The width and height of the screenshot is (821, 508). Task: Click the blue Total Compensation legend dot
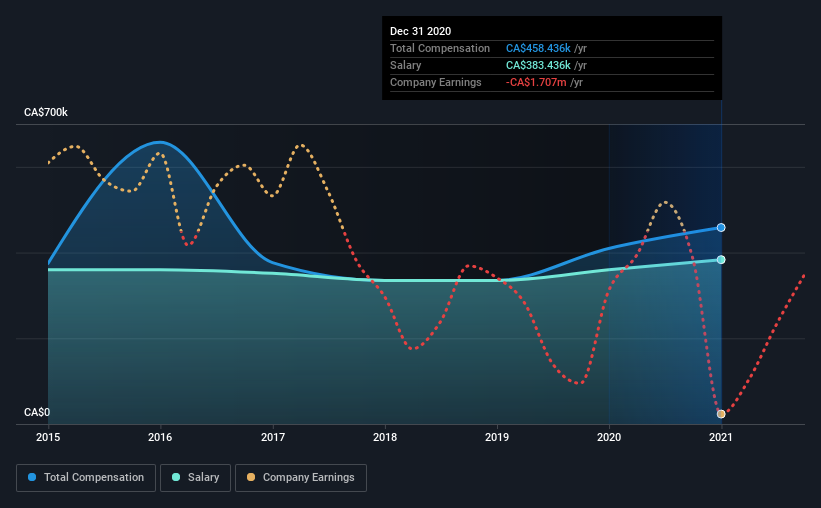[32, 477]
